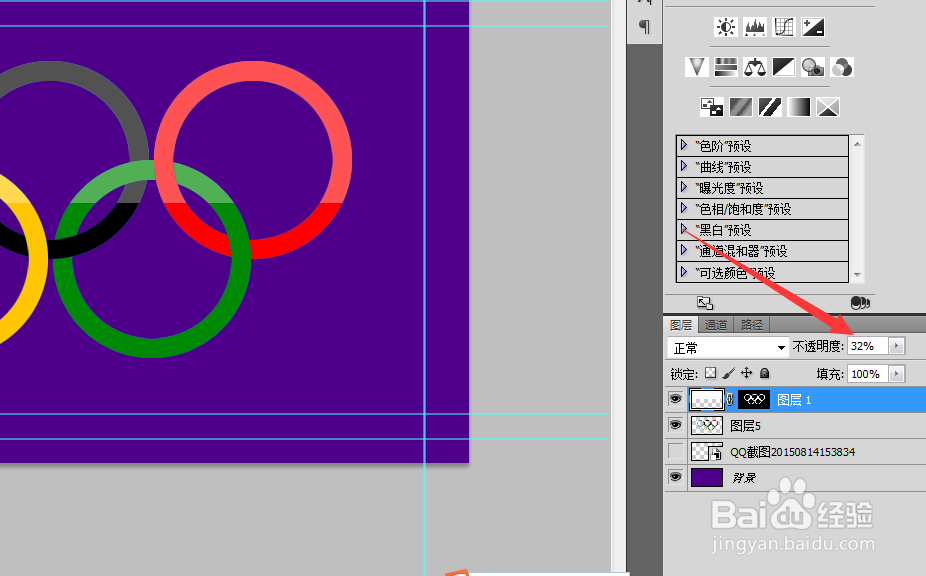Click the "黑白"预设 row text
This screenshot has width=926, height=576.
pos(723,230)
